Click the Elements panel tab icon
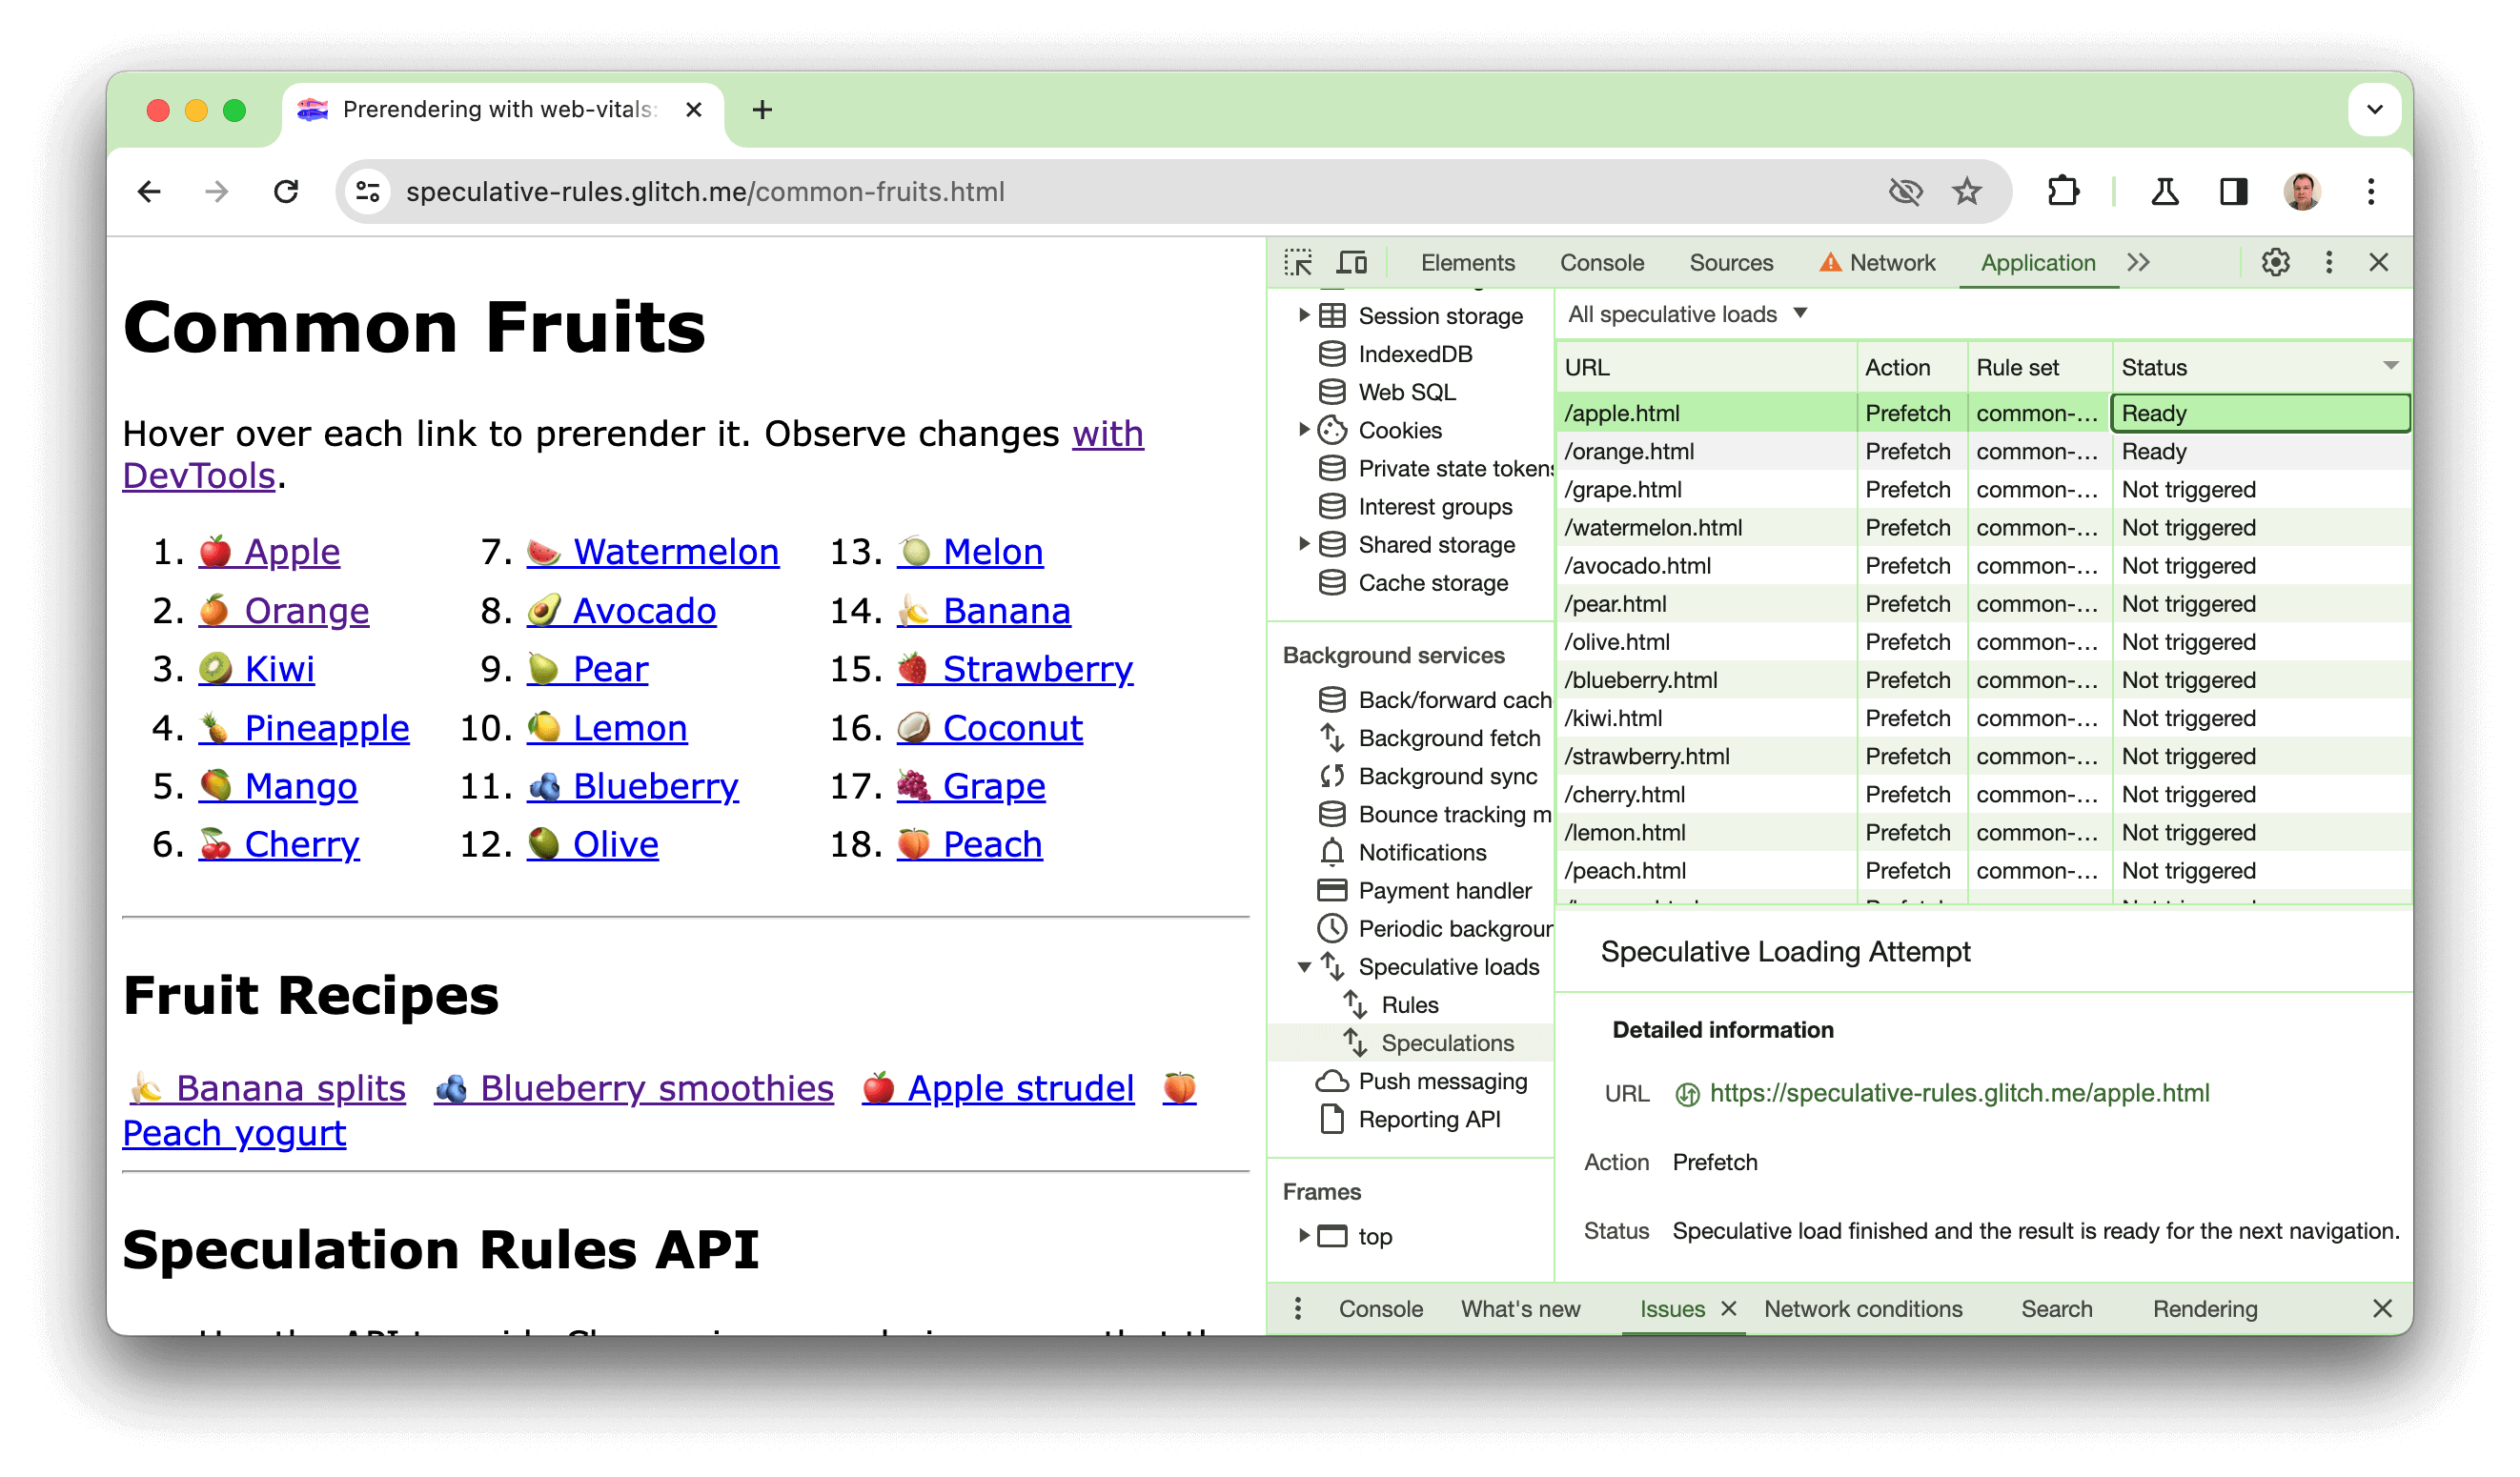The height and width of the screenshot is (1477, 2520). tap(1469, 260)
